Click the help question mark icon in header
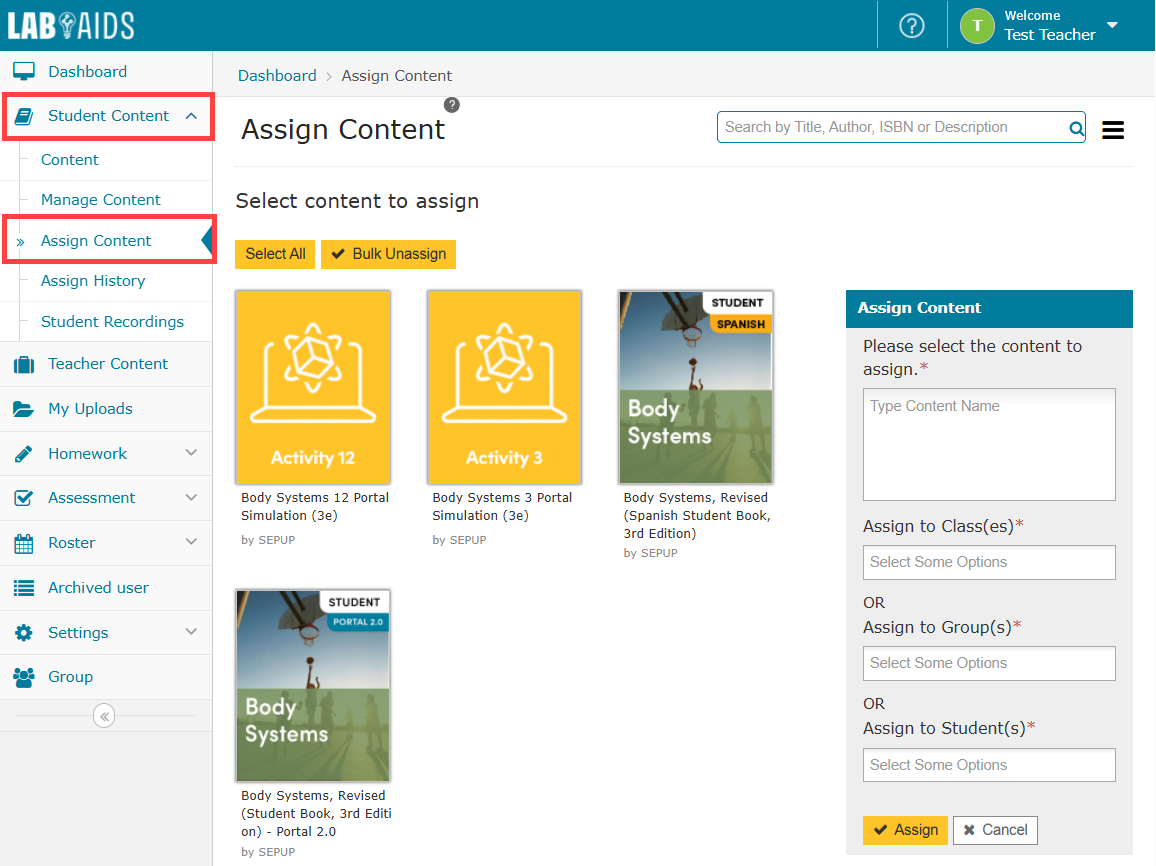 [911, 26]
